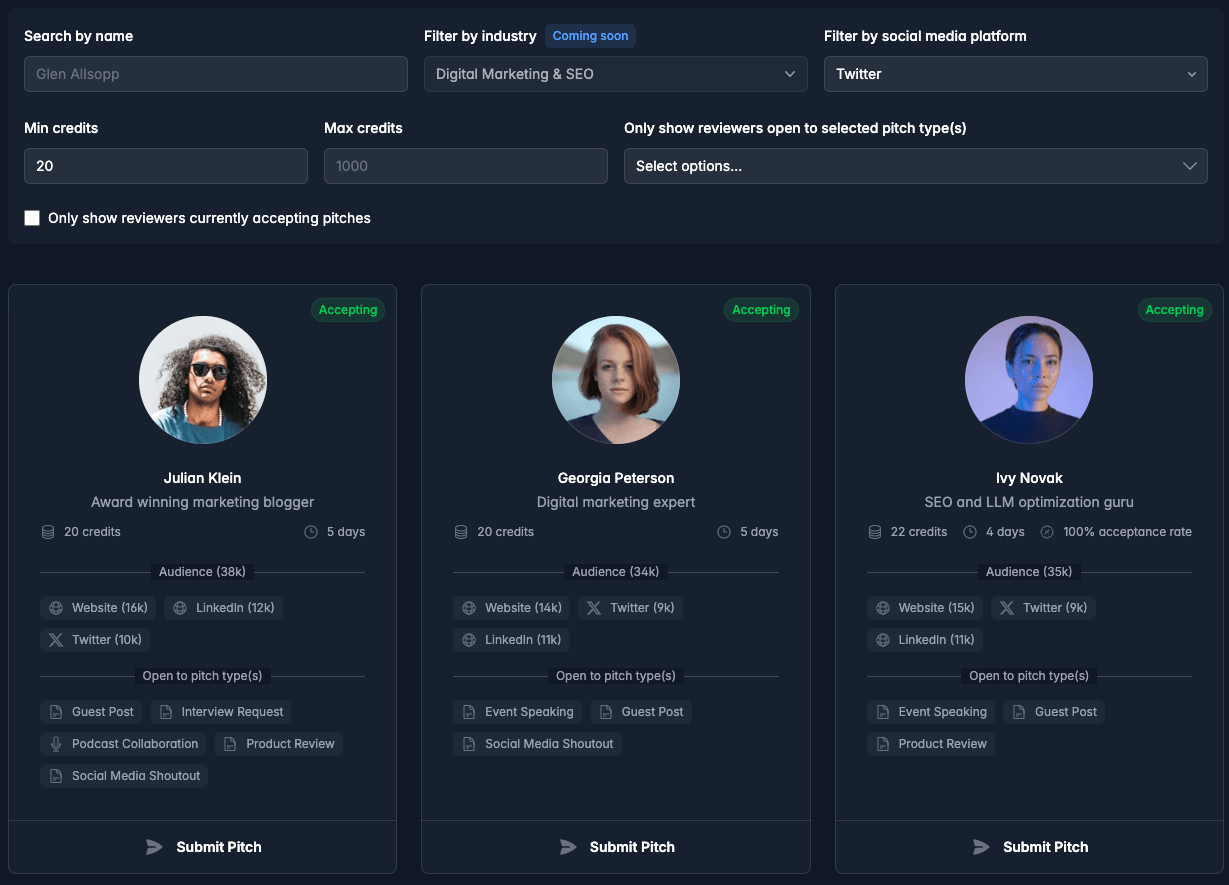Click the globe icon in Georgia Peterson's Website tag
This screenshot has width=1229, height=885.
(469, 608)
